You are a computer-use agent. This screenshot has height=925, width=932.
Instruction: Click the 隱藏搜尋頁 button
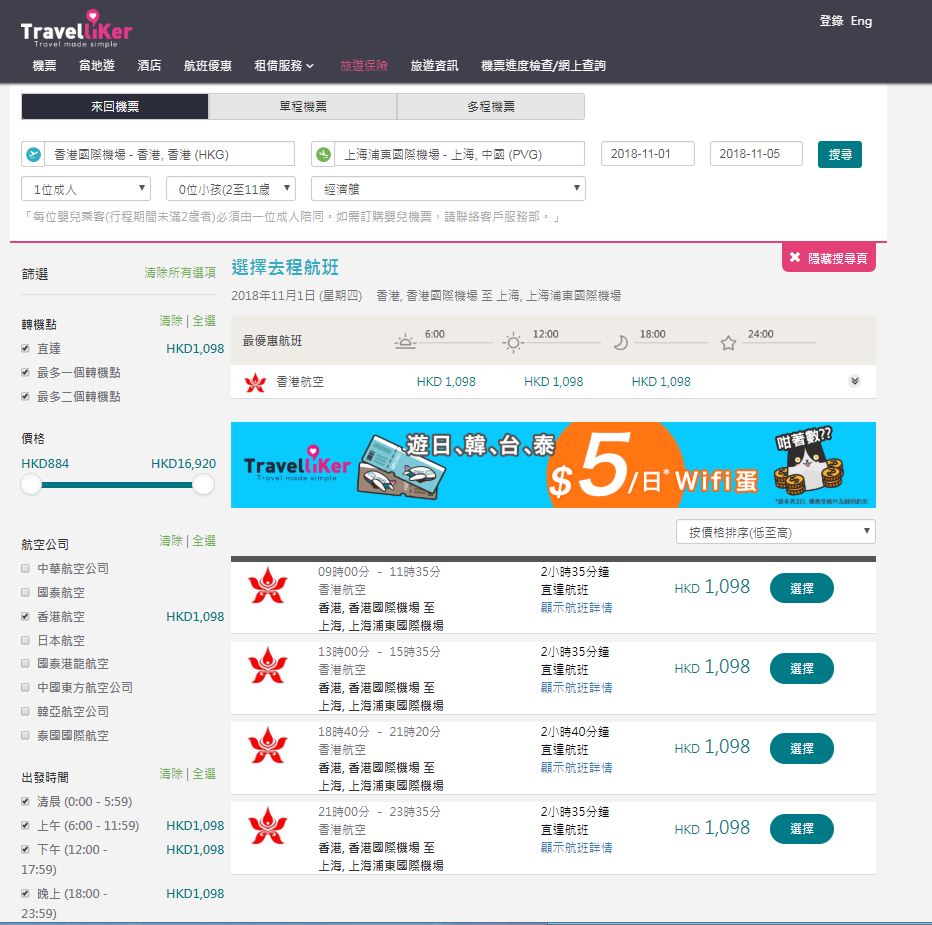pos(829,258)
